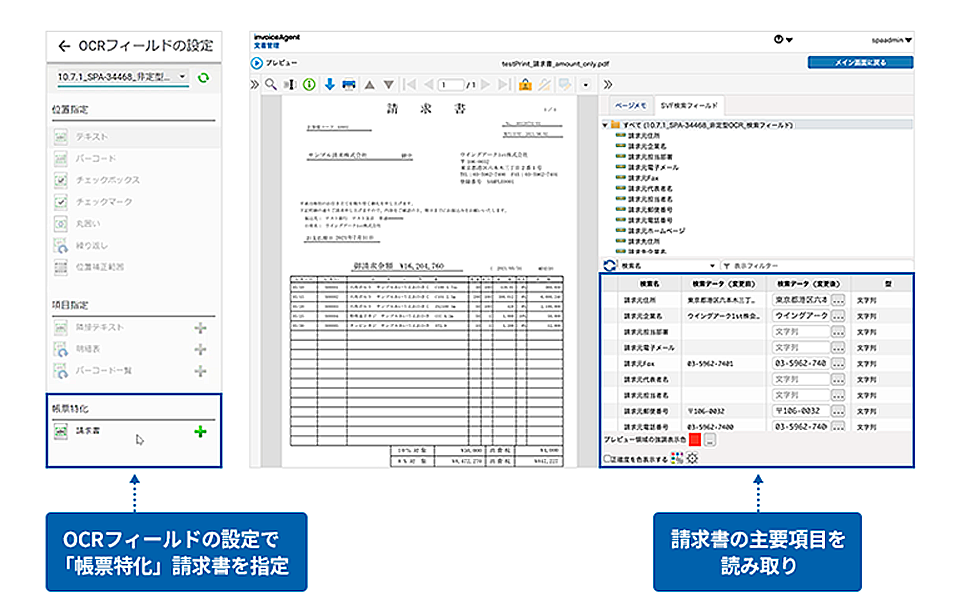Go to the next page arrow
The height and width of the screenshot is (608, 960).
pyautogui.click(x=488, y=85)
